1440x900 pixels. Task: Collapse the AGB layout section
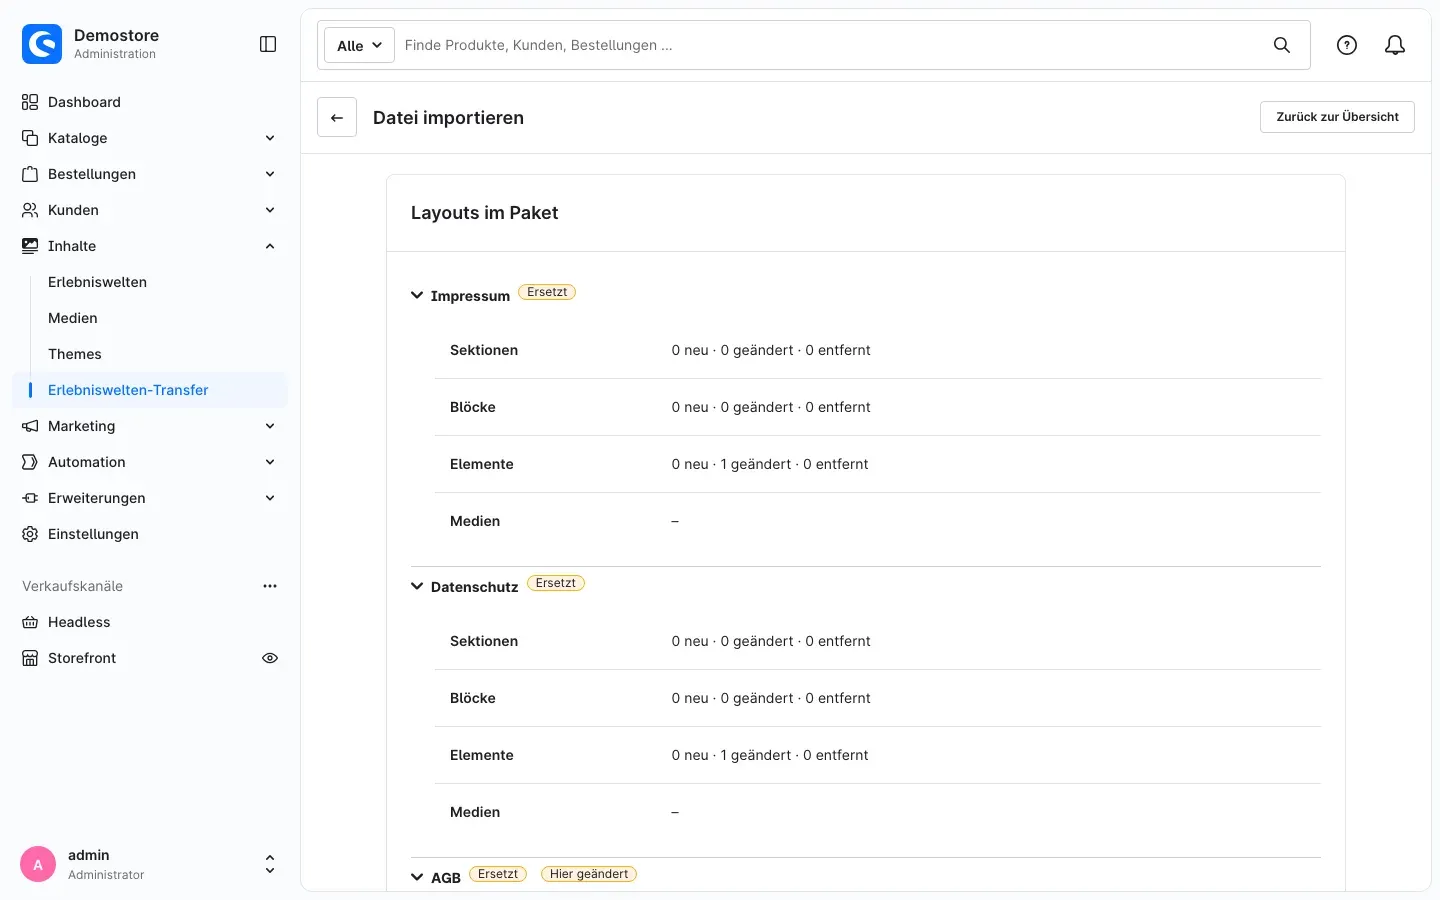(x=417, y=877)
